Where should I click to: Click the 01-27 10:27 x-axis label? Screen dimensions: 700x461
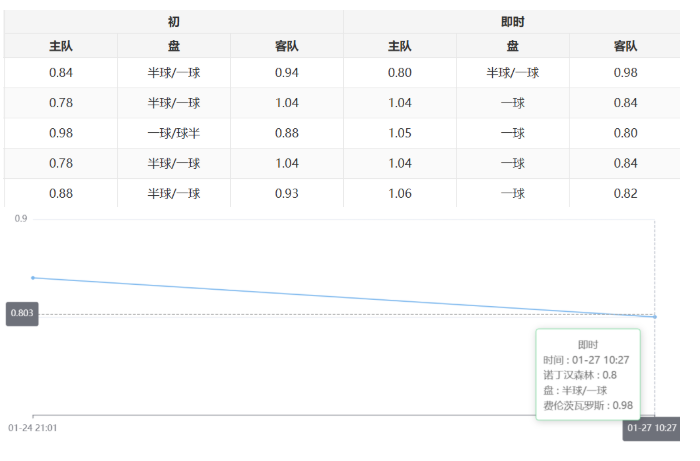coord(651,428)
